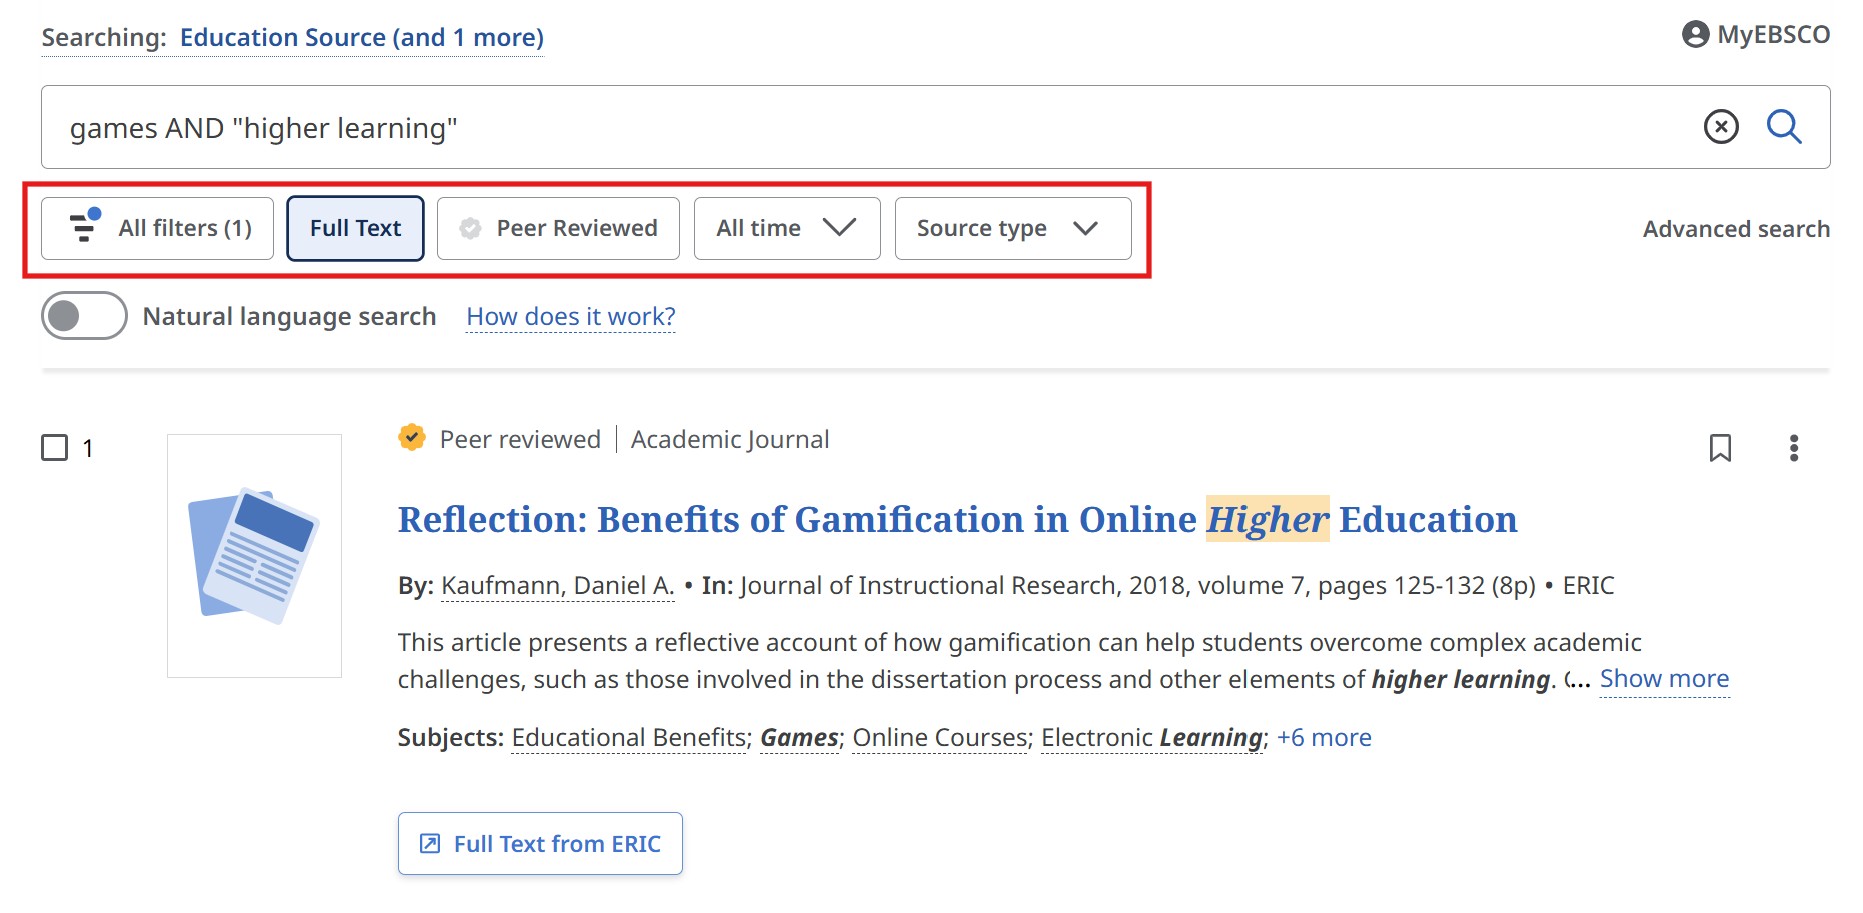Expand the Source type dropdown

tap(1011, 228)
